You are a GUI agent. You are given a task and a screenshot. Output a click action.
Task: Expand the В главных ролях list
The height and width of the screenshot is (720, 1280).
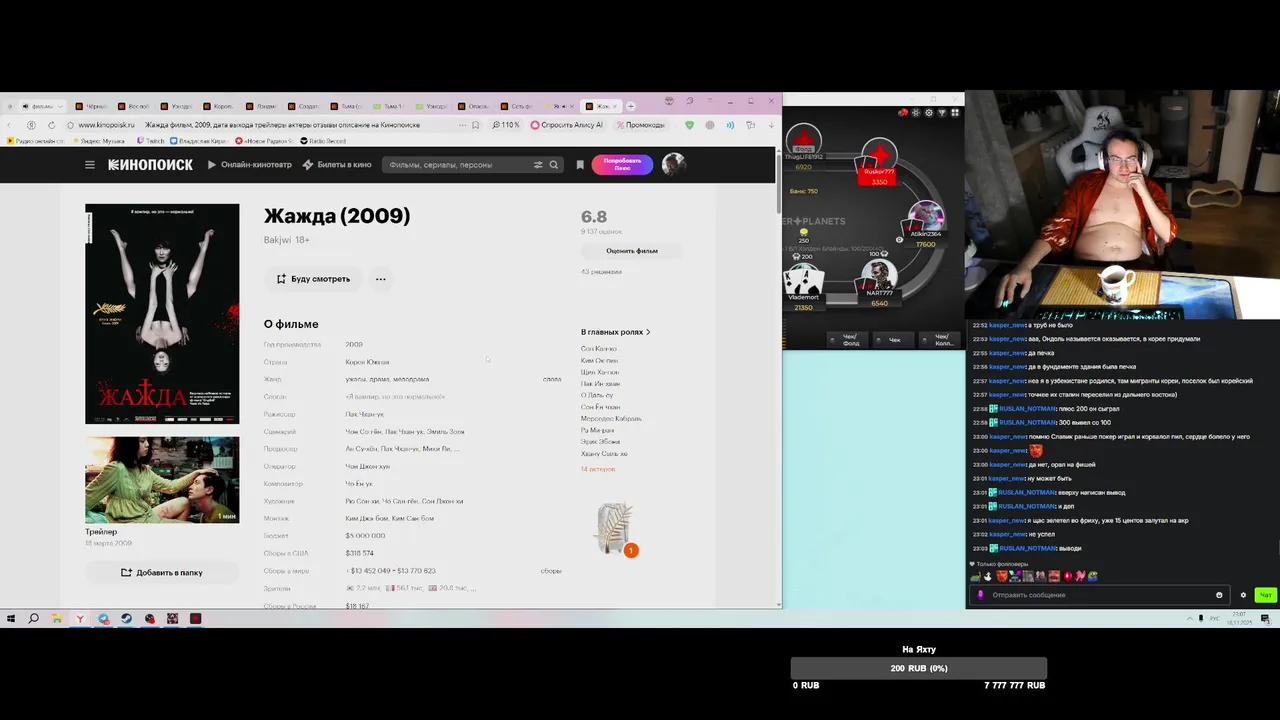point(615,332)
